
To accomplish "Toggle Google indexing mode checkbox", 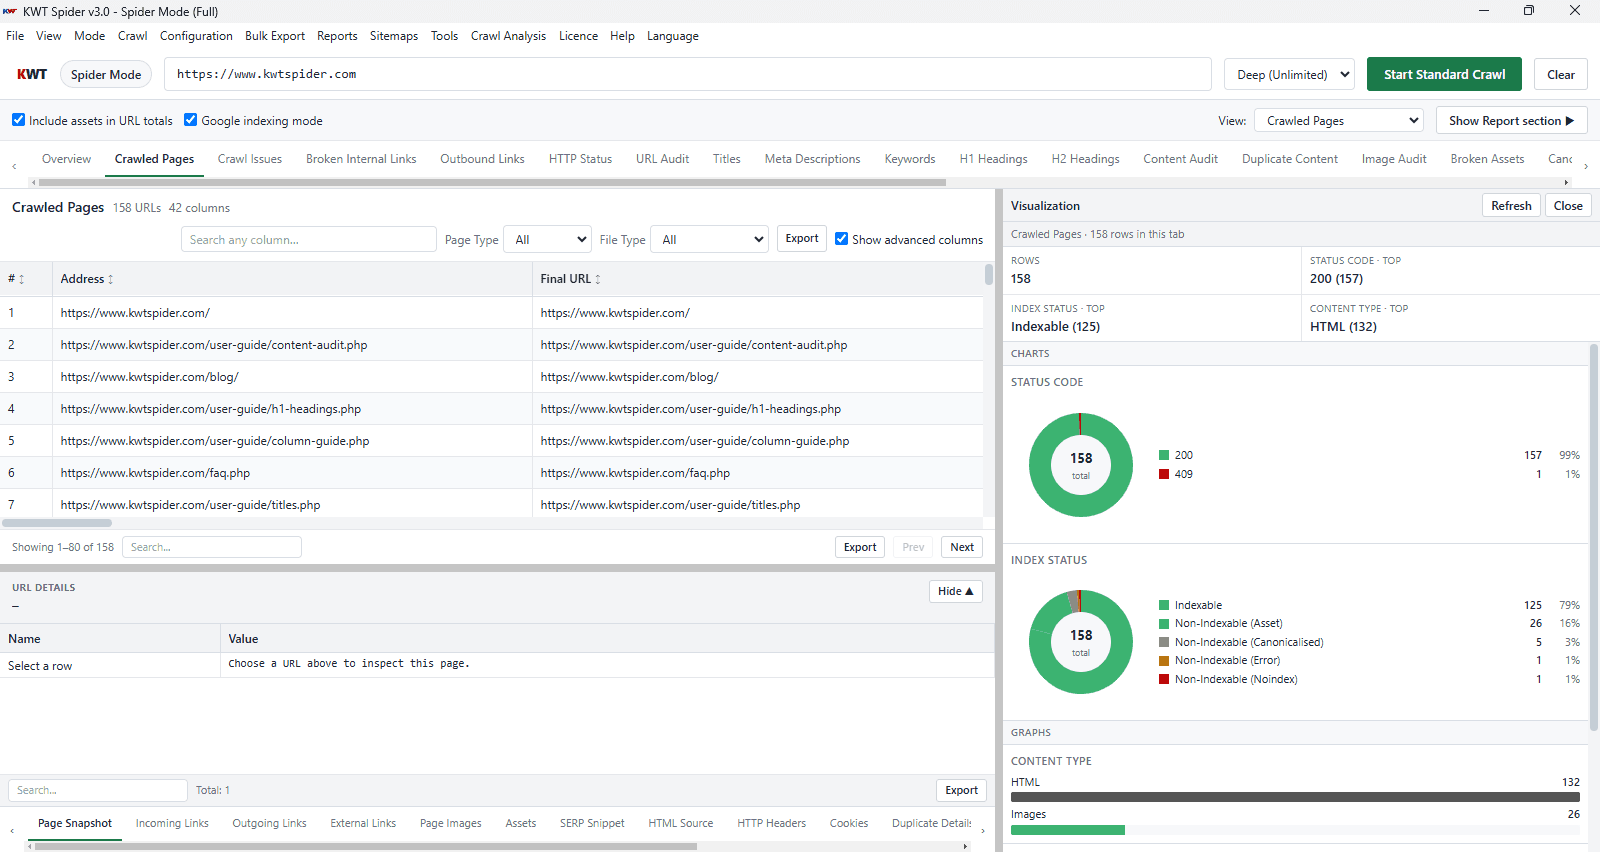I will click(190, 120).
